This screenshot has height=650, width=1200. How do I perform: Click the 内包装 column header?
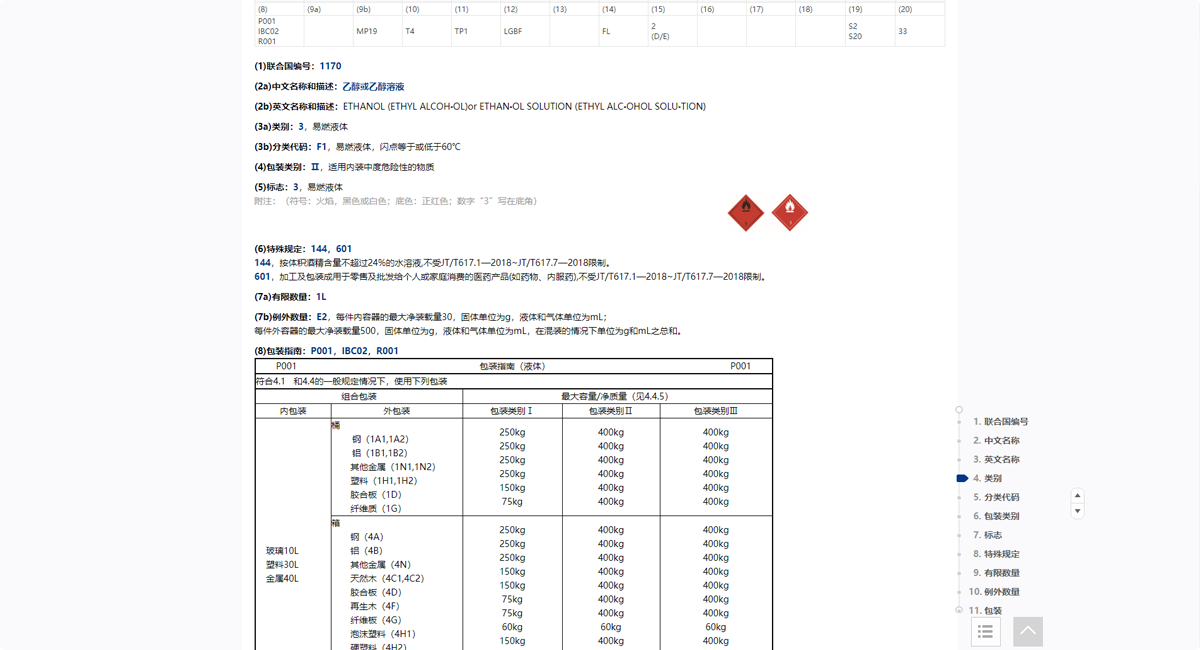tap(293, 411)
